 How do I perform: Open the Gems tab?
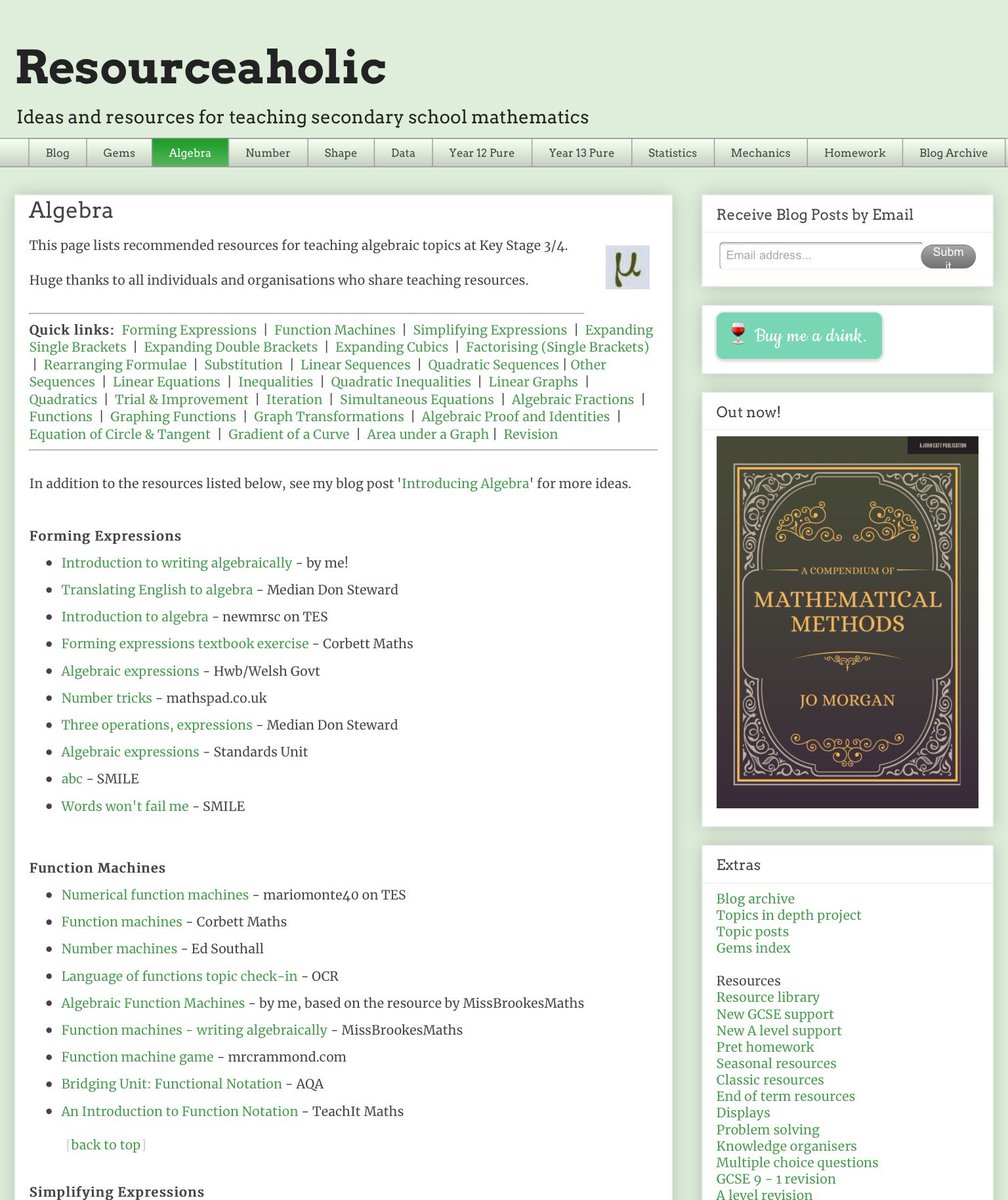coord(119,153)
